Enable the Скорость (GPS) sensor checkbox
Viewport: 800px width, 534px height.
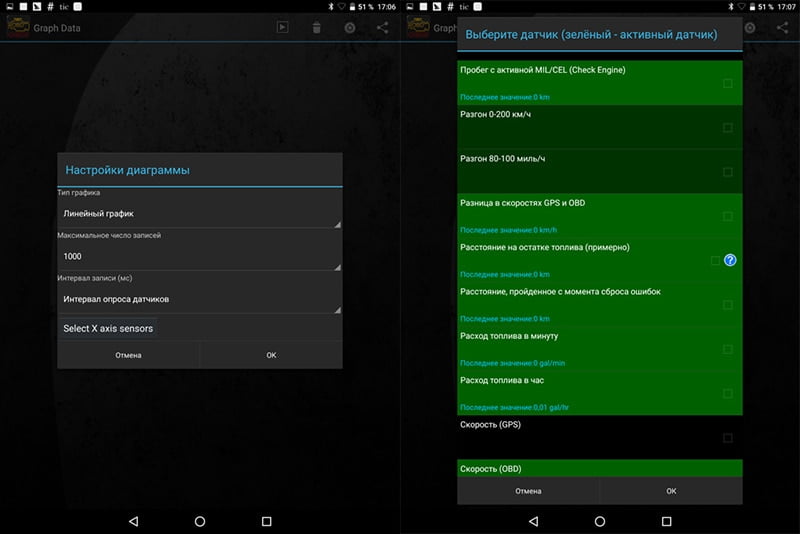(727, 438)
